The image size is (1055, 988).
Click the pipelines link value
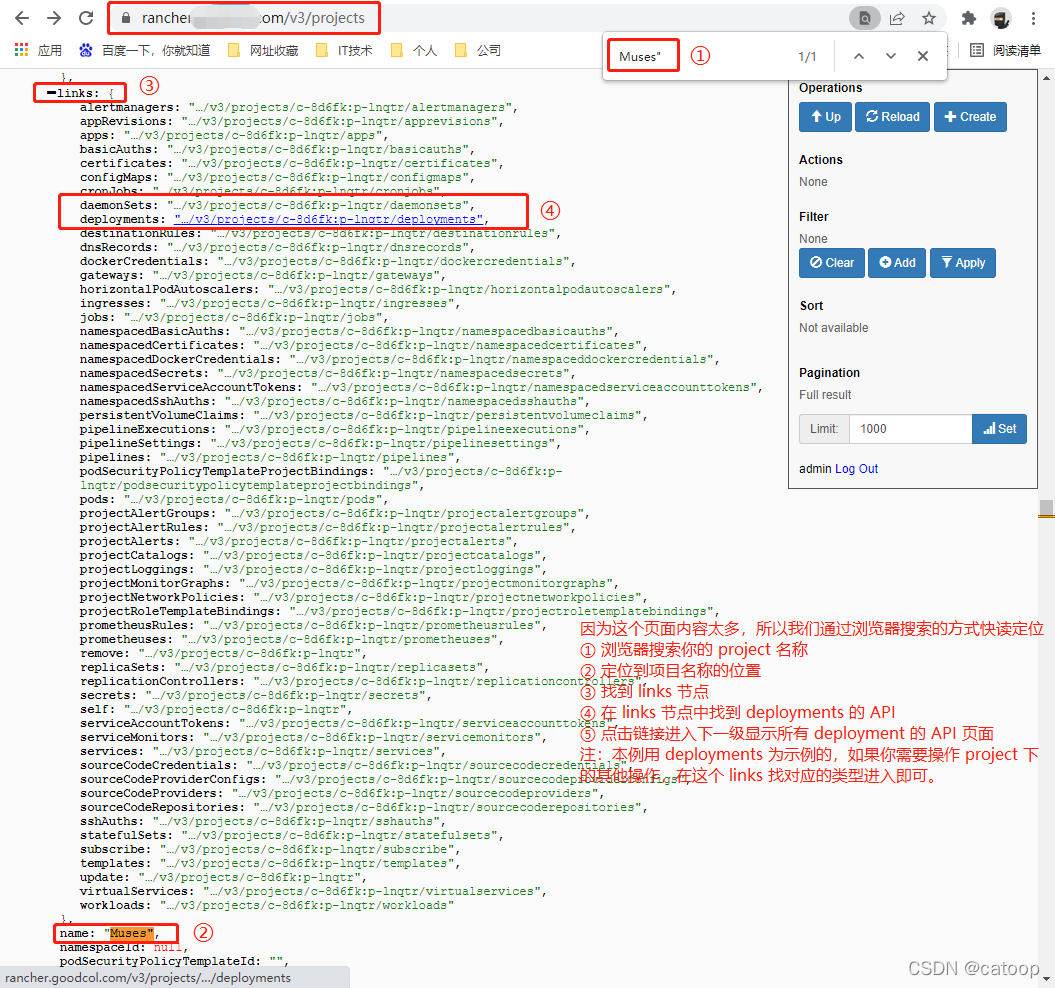[307, 457]
